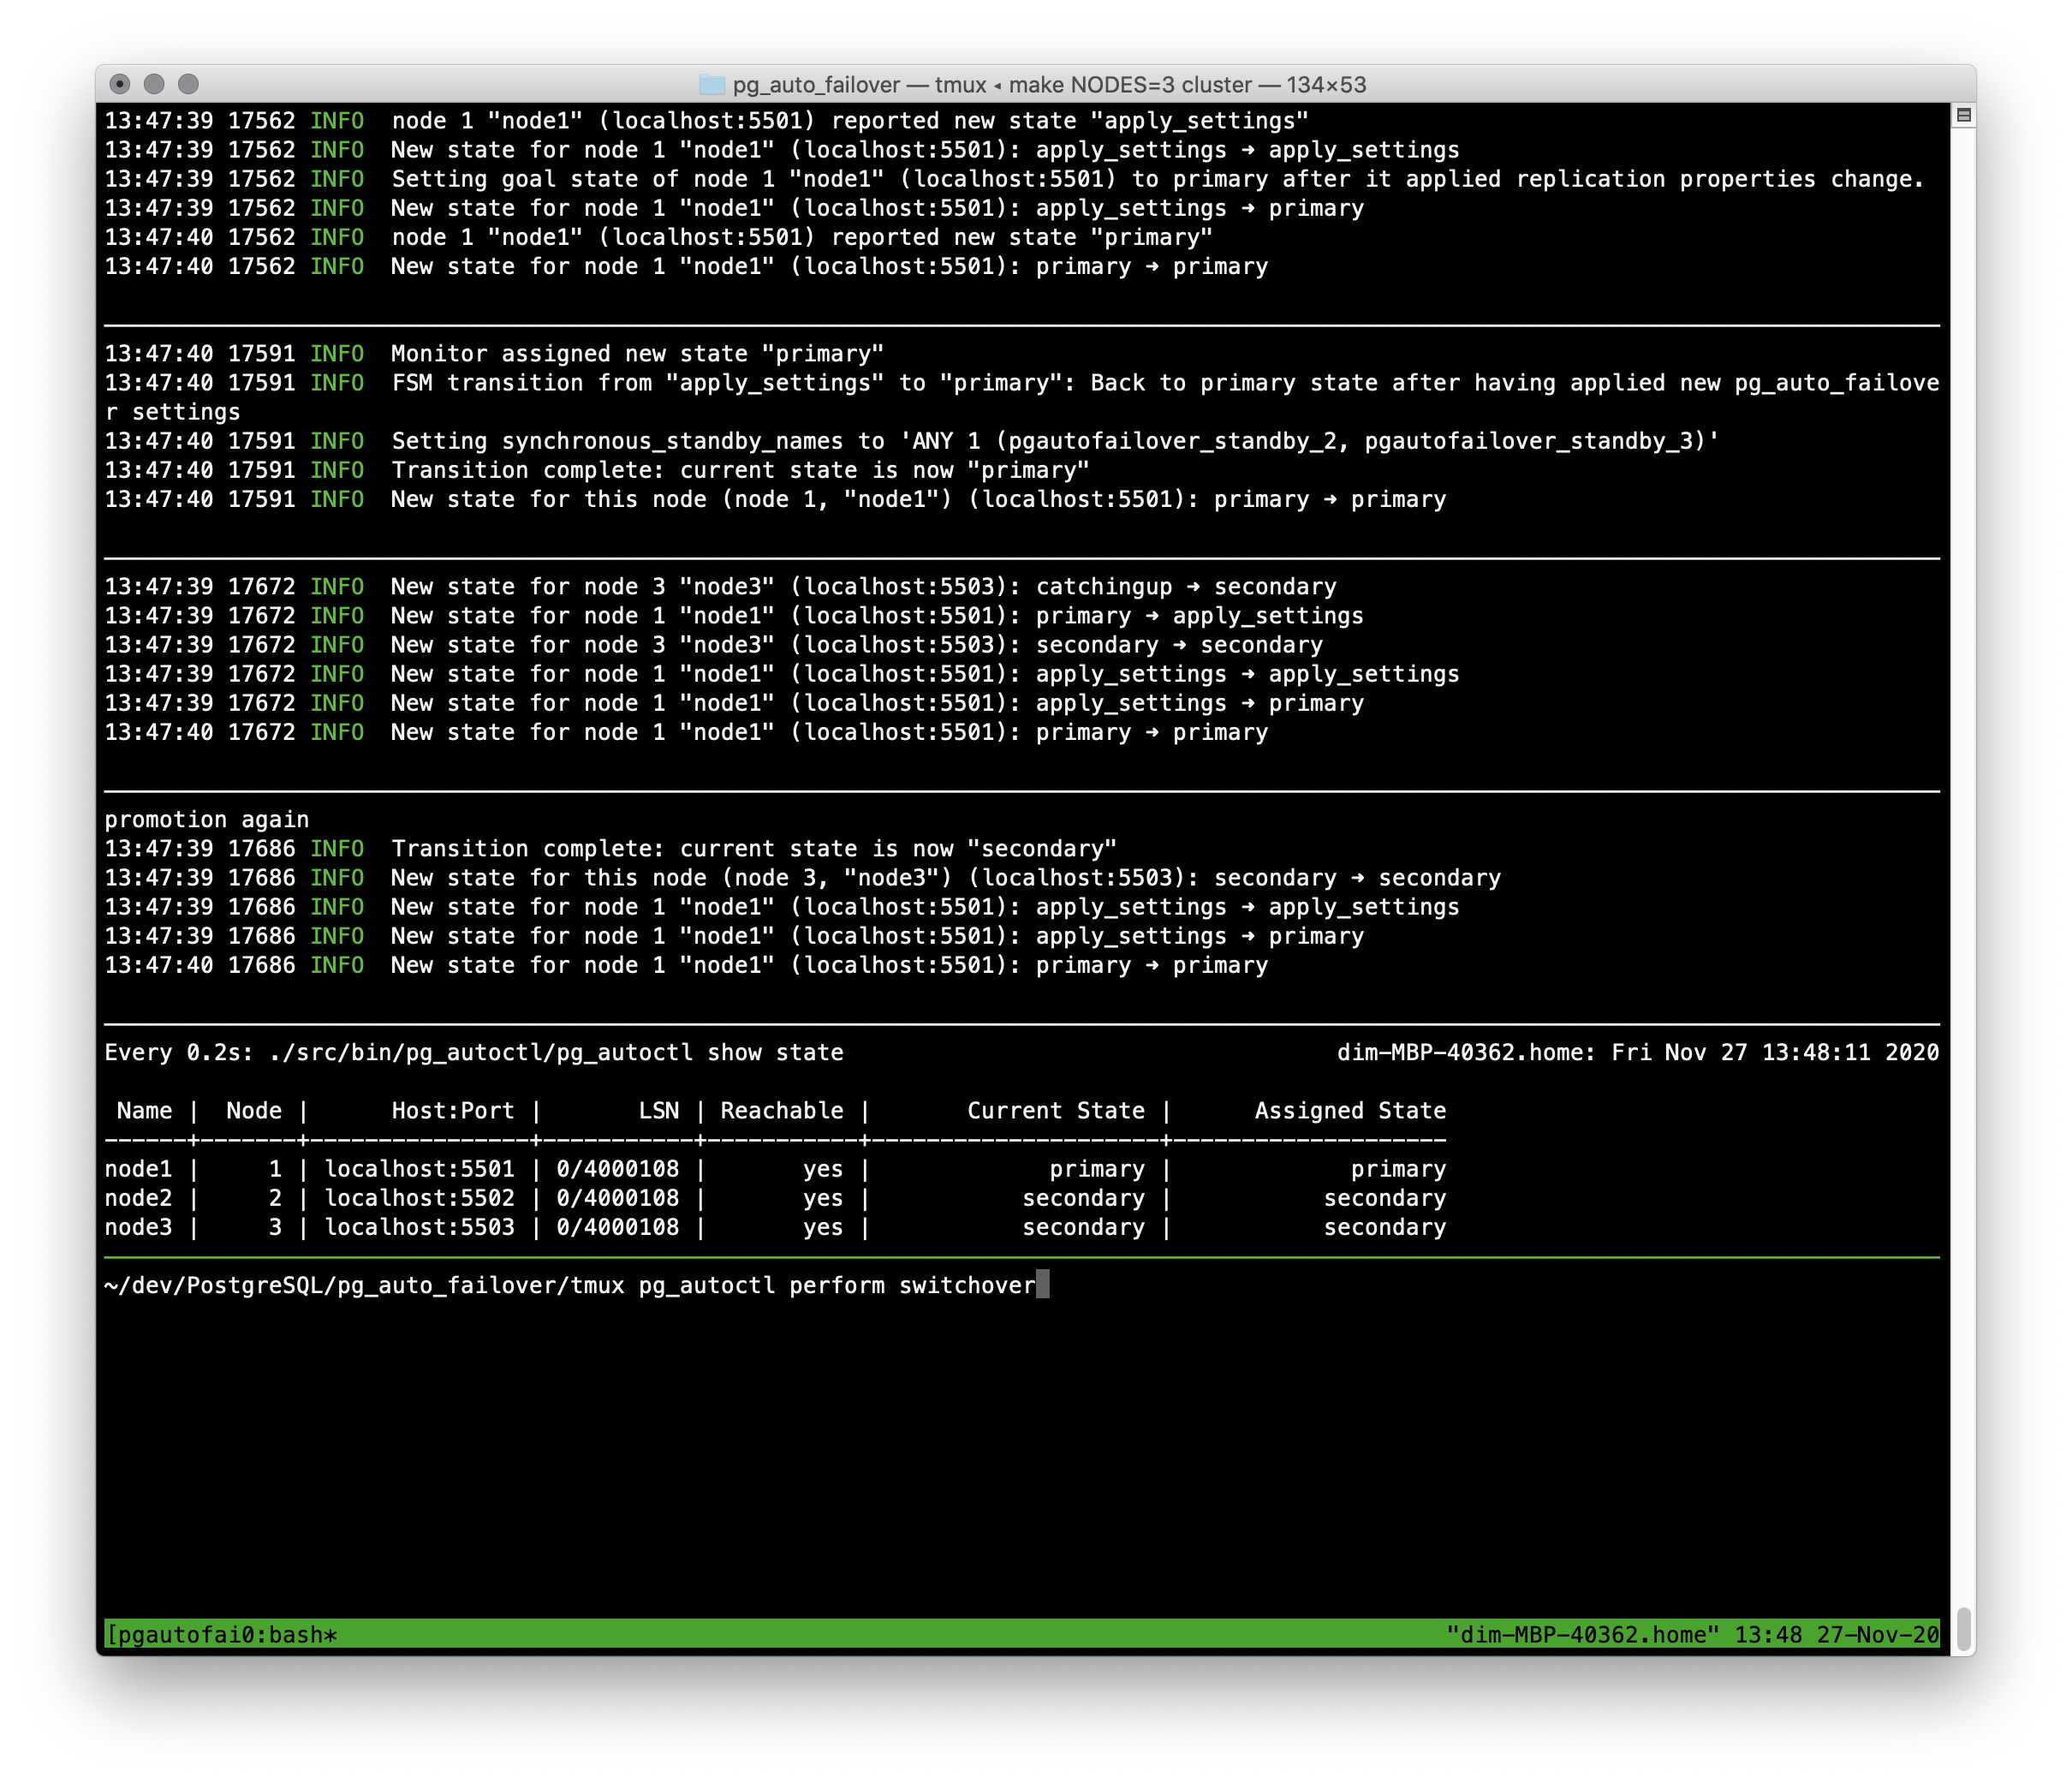Click the 'Name' column header
The image size is (2072, 1783).
[145, 1110]
